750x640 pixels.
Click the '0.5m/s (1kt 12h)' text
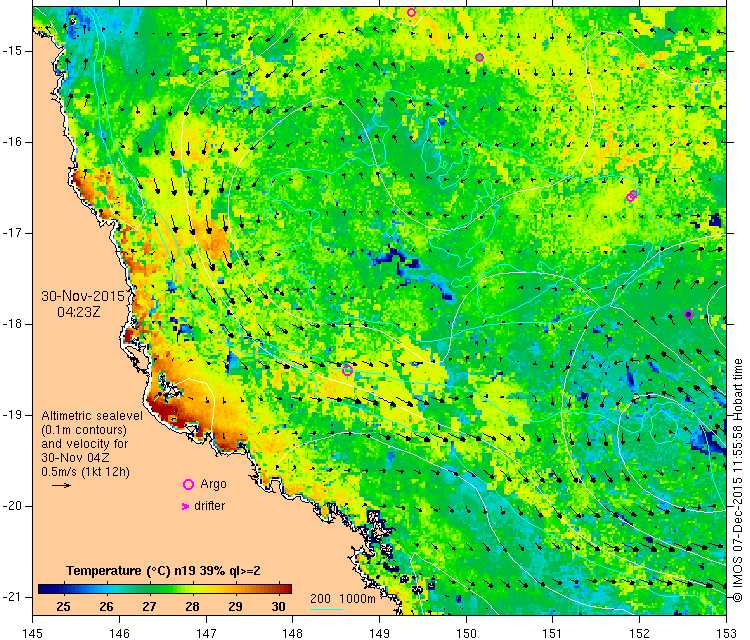pos(86,472)
